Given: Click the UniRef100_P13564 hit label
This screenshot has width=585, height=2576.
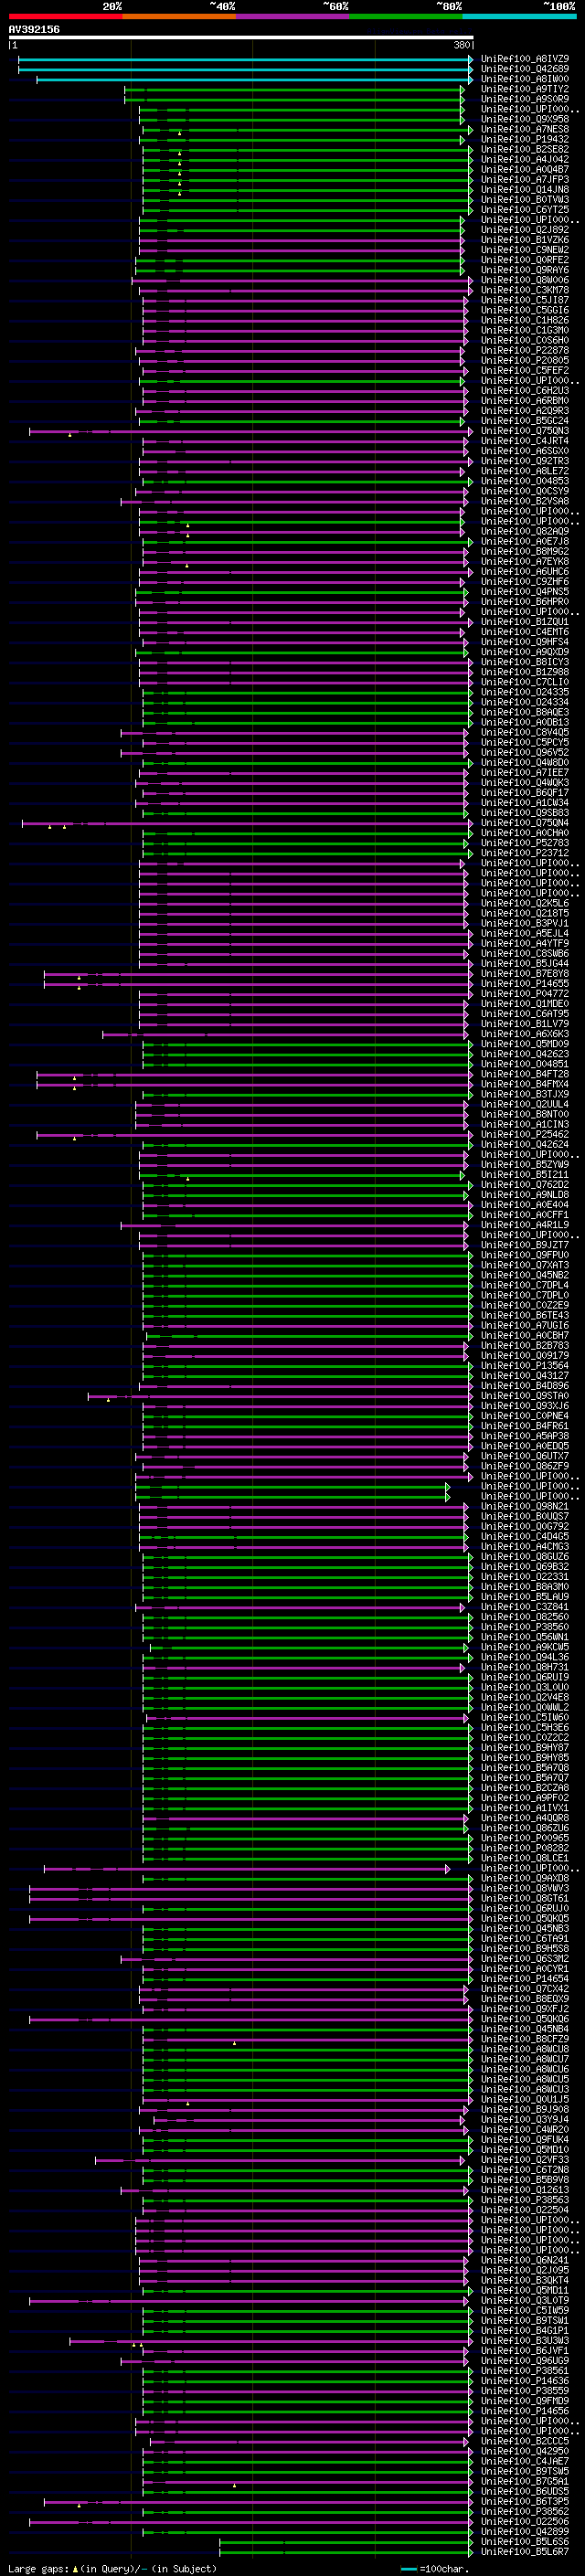Looking at the screenshot, I should (x=525, y=1366).
